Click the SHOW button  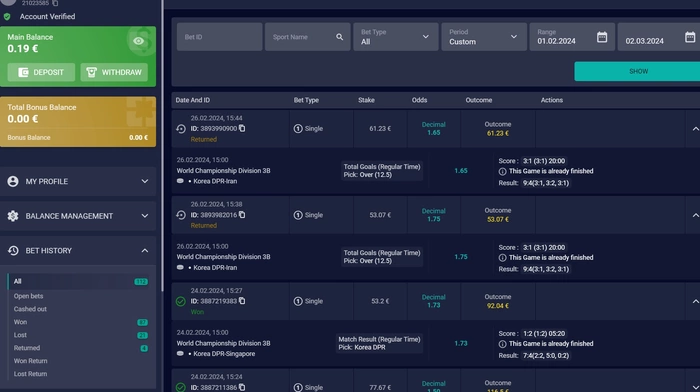638,71
